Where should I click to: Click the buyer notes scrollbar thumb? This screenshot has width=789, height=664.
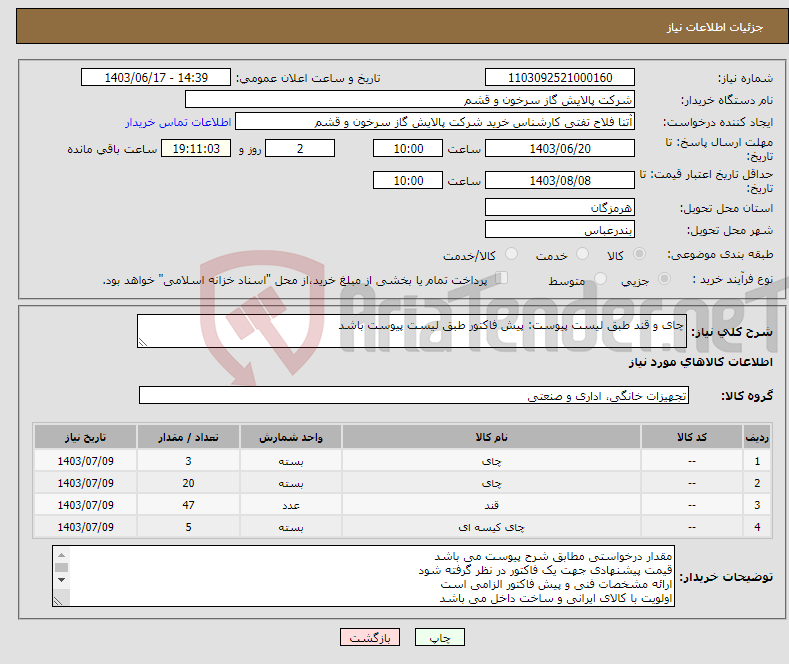pos(61,567)
